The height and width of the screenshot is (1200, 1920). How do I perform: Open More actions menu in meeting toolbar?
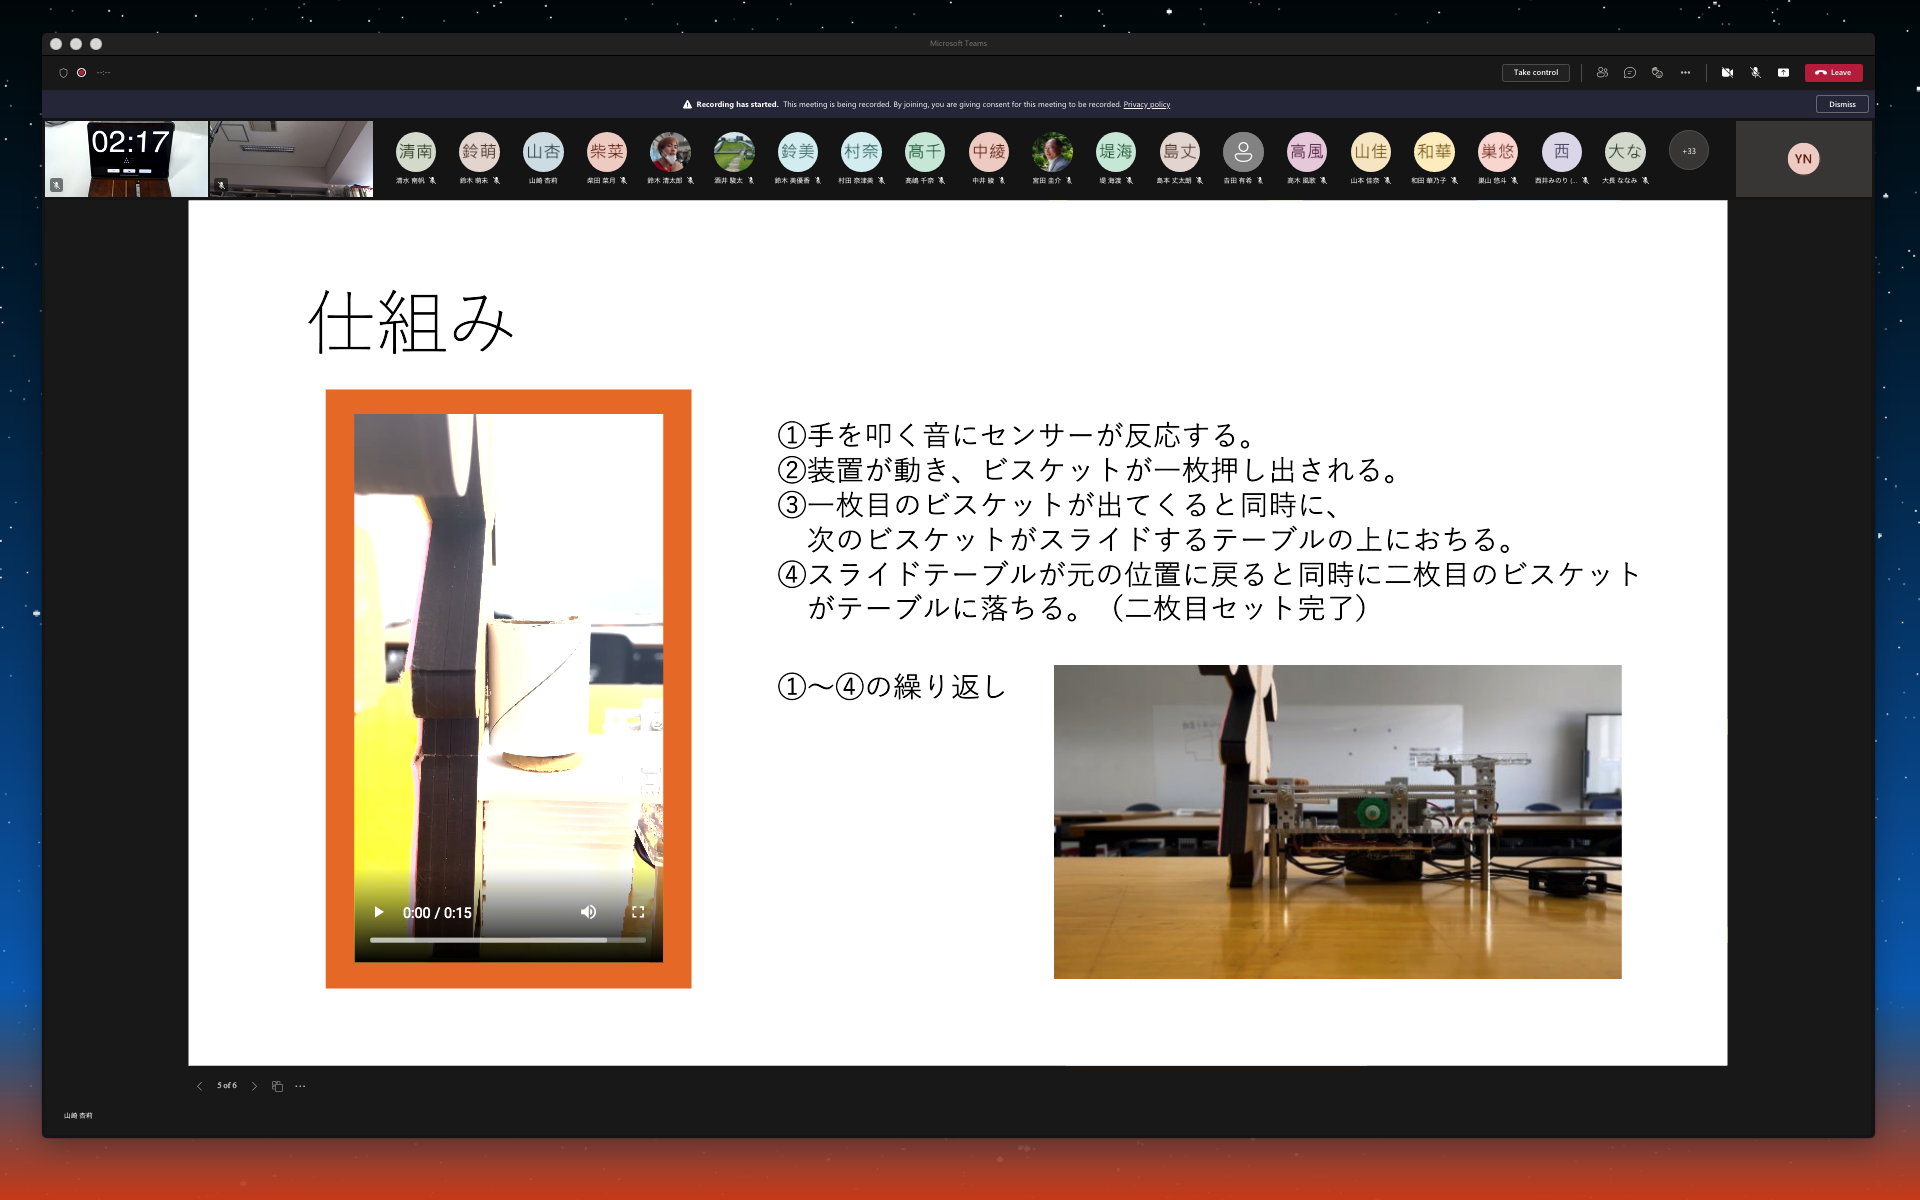click(1685, 72)
